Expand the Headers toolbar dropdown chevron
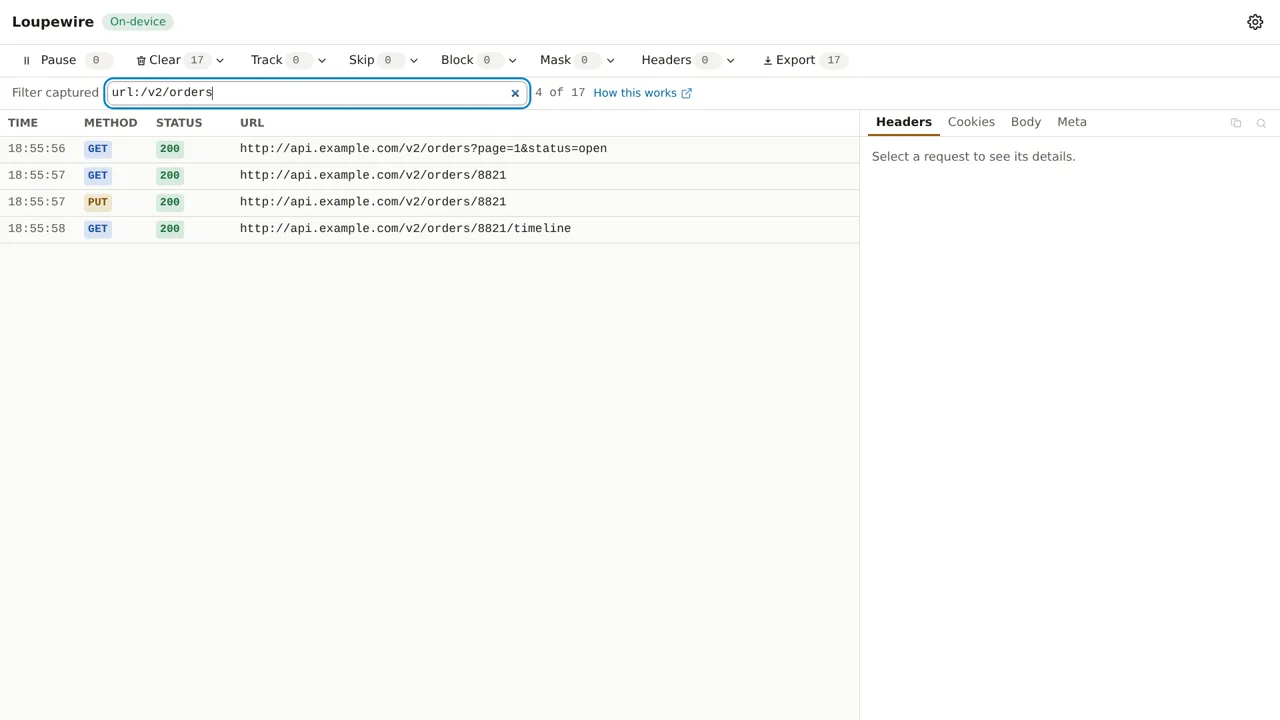 [730, 61]
